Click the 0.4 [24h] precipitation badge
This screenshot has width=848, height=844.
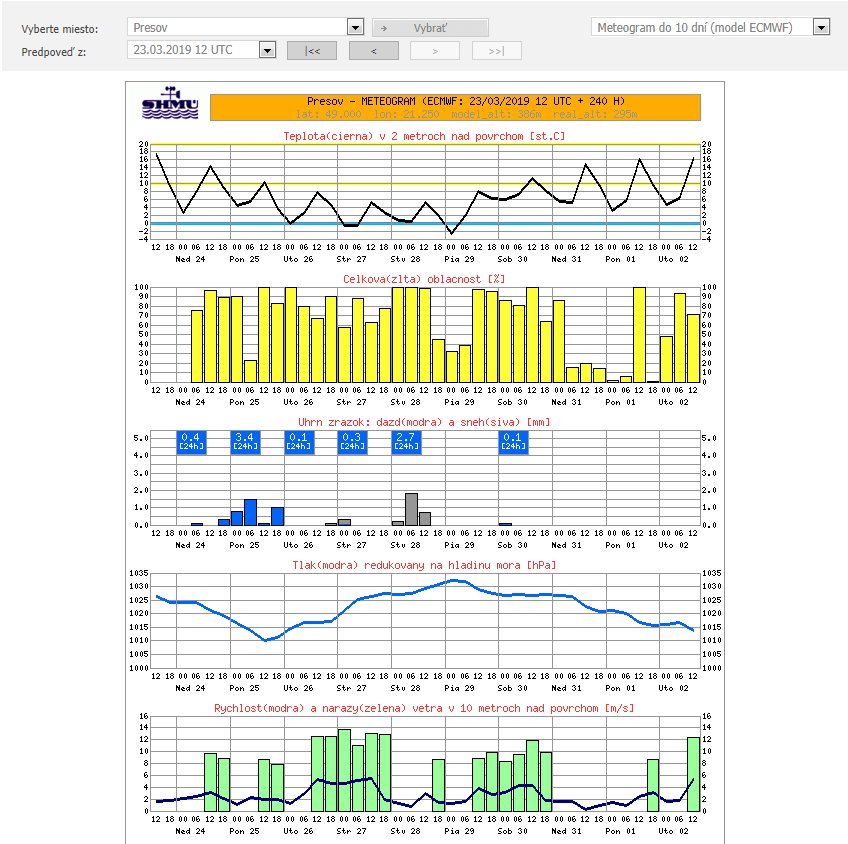point(190,441)
